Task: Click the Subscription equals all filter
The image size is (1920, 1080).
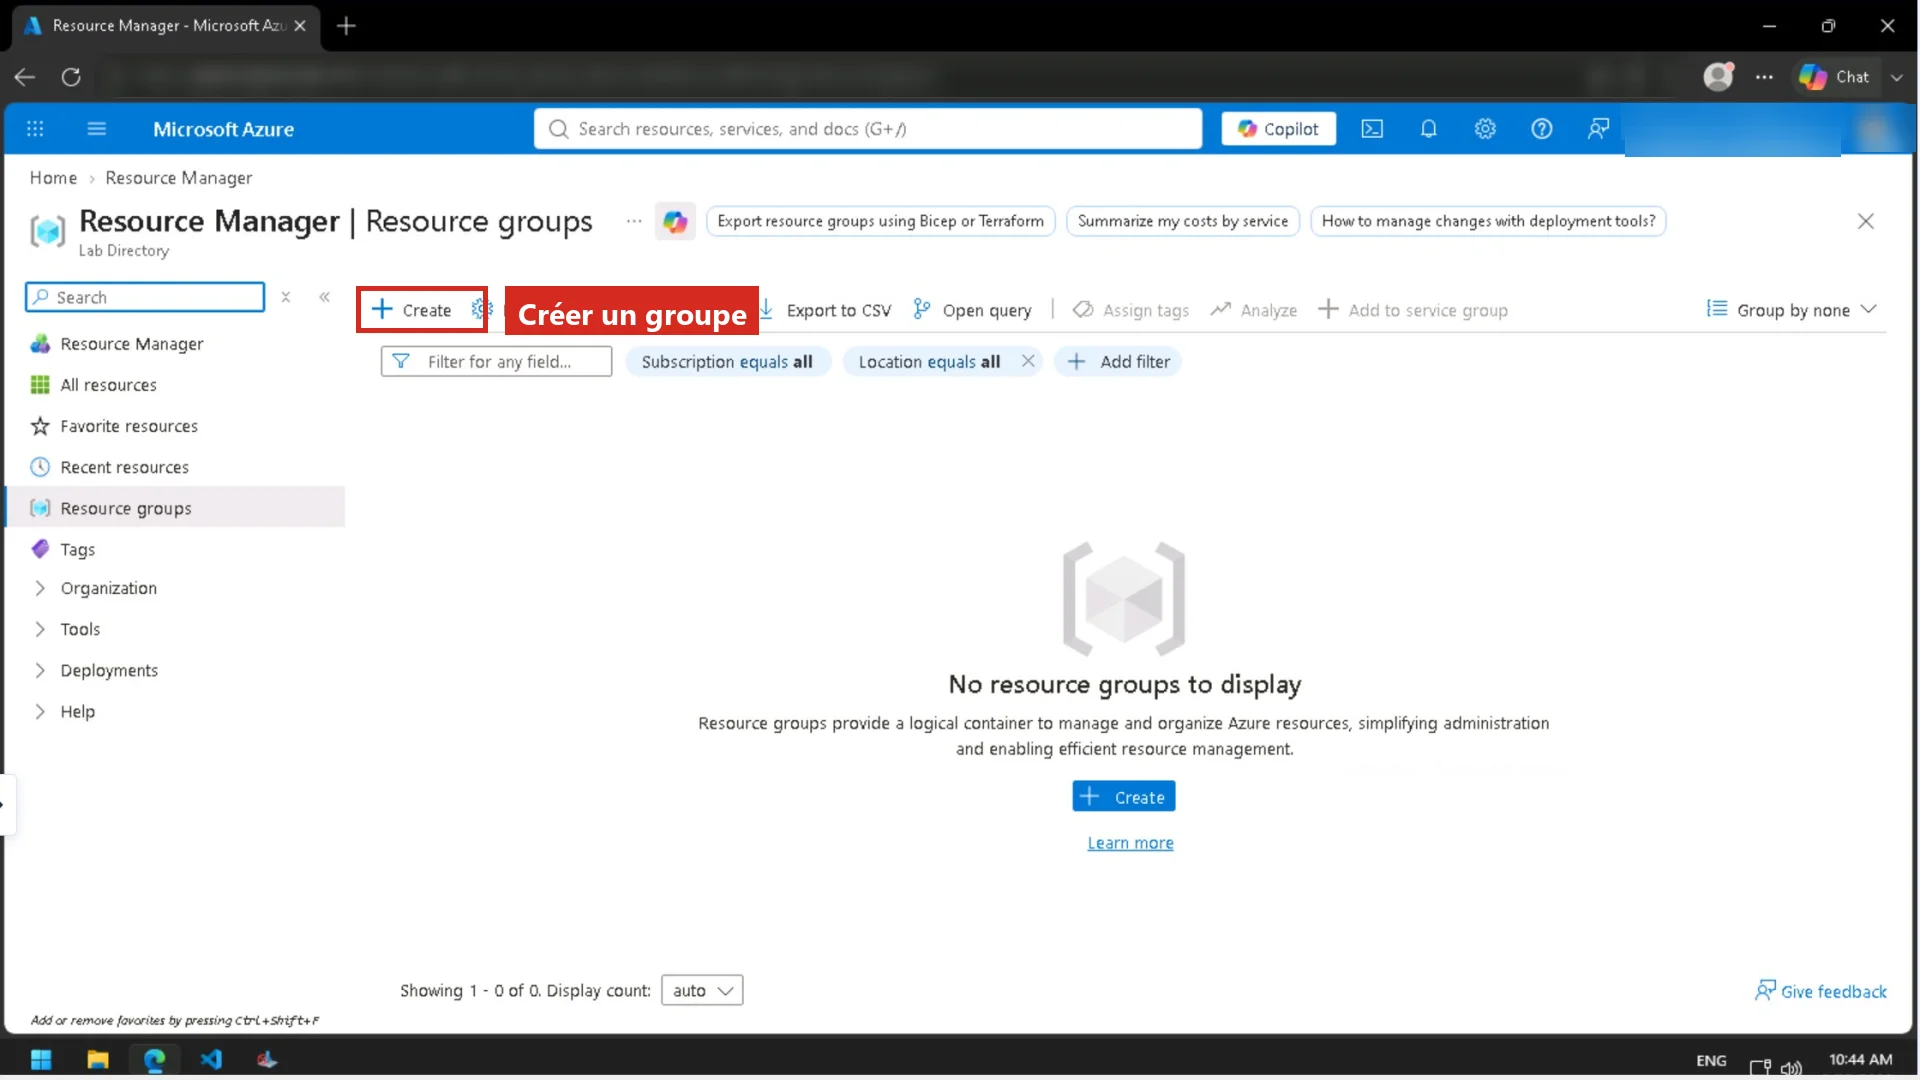Action: click(x=727, y=362)
